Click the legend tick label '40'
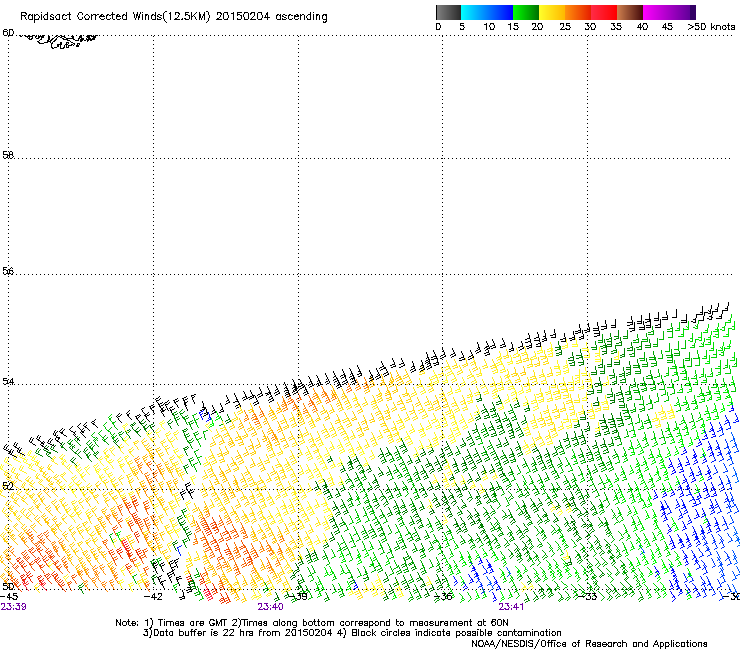The height and width of the screenshot is (650, 740). point(642,27)
